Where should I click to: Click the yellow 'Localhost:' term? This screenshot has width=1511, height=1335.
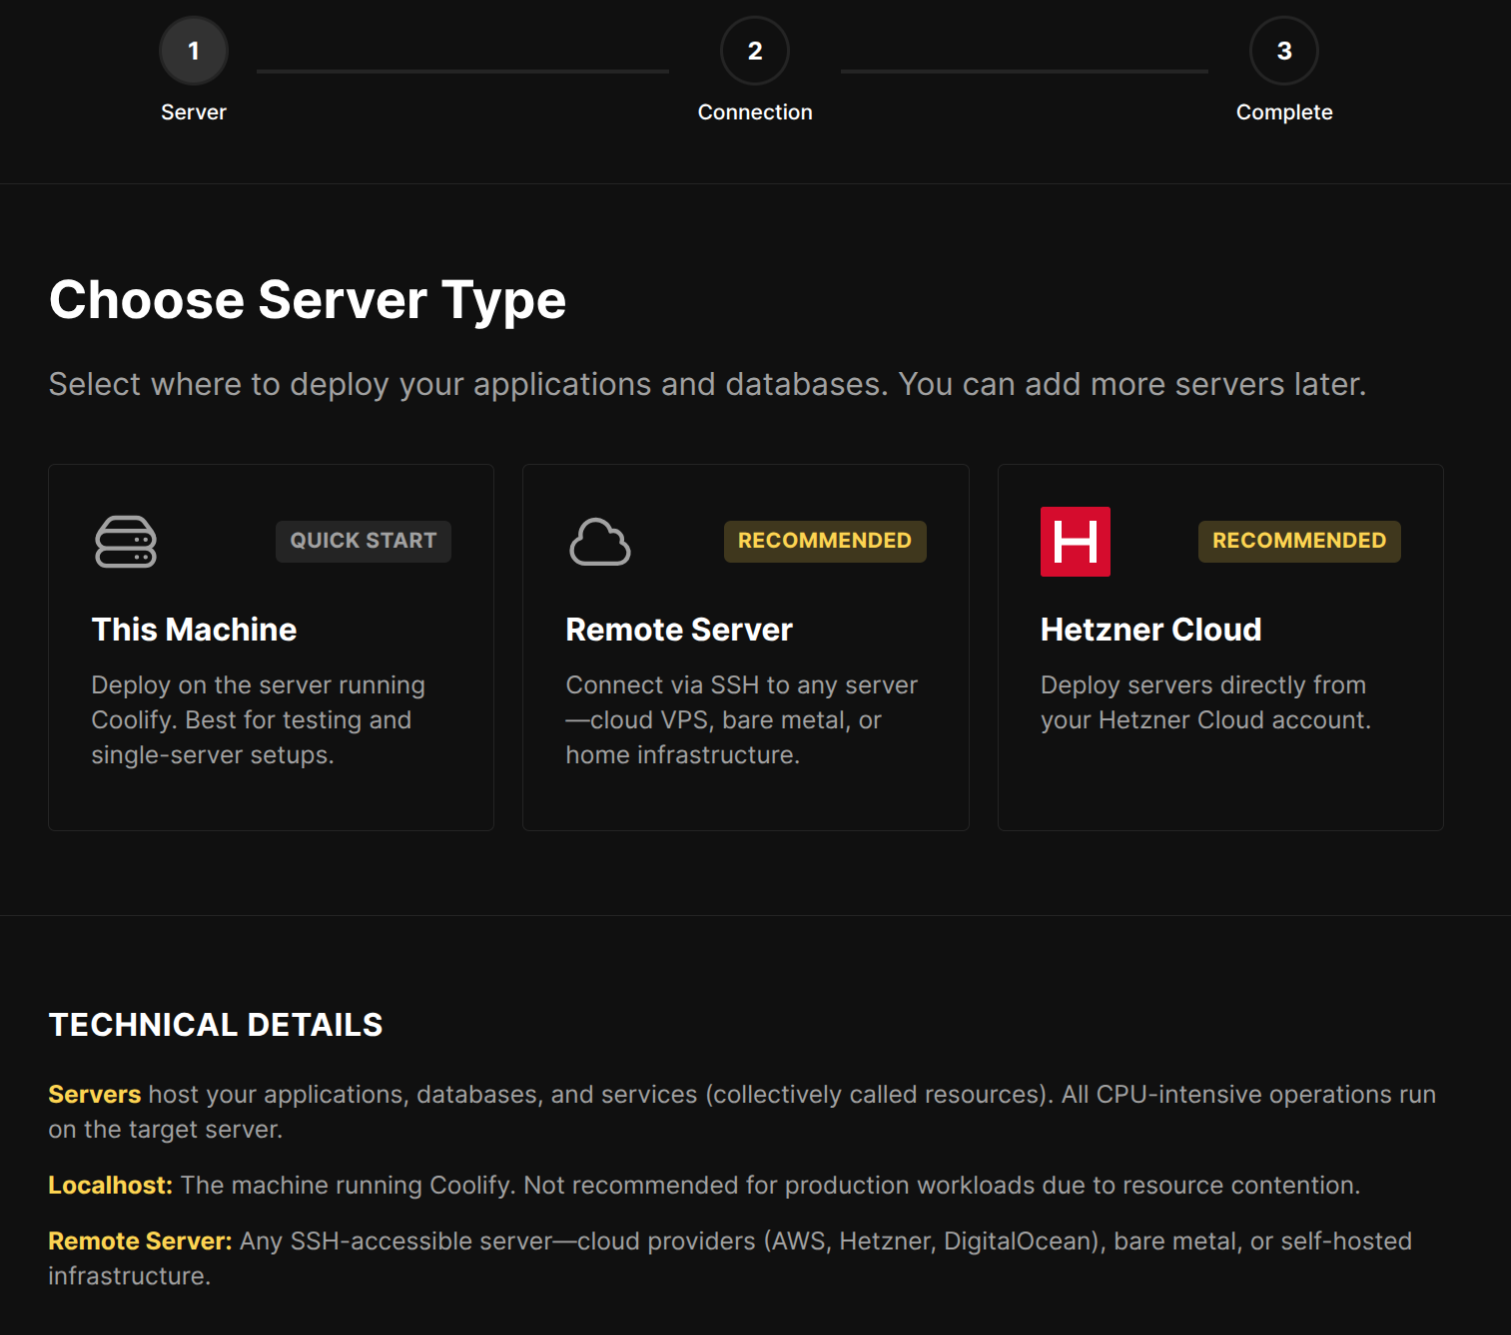click(111, 1185)
